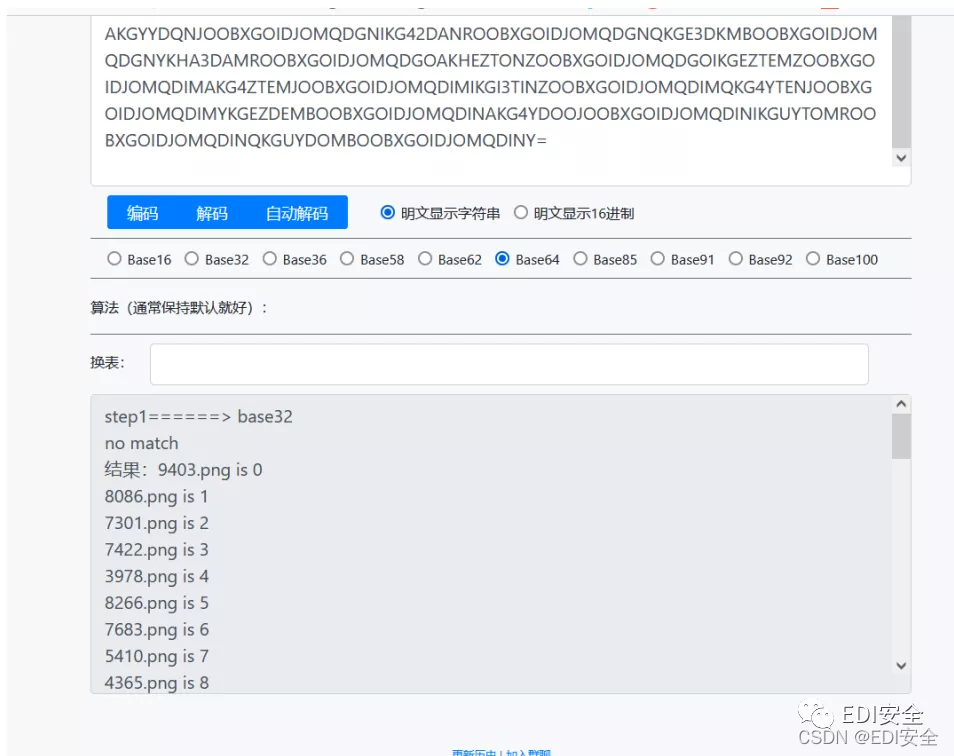Screen dimensions: 954x756
Task: Click the '5410.png is 7' result line
Action: click(x=156, y=656)
